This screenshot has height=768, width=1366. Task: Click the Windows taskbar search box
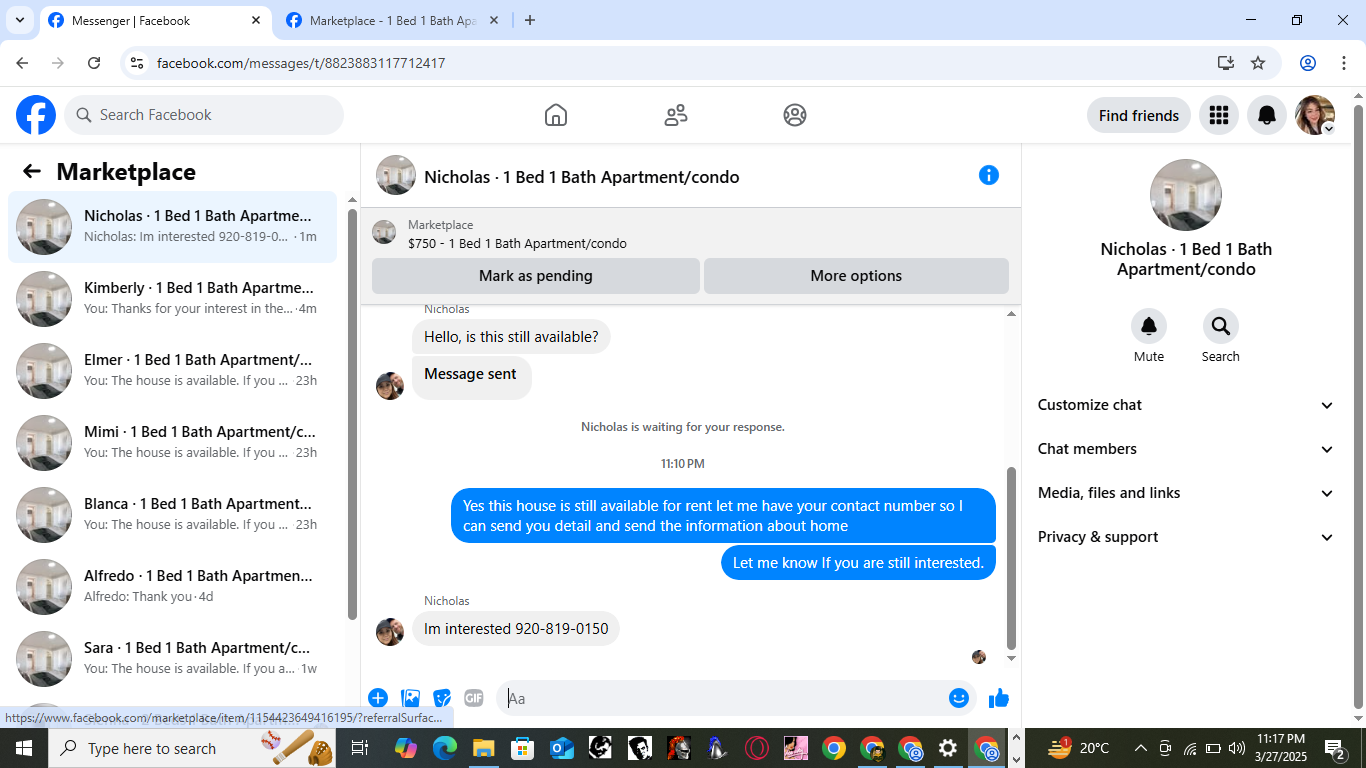pos(193,748)
